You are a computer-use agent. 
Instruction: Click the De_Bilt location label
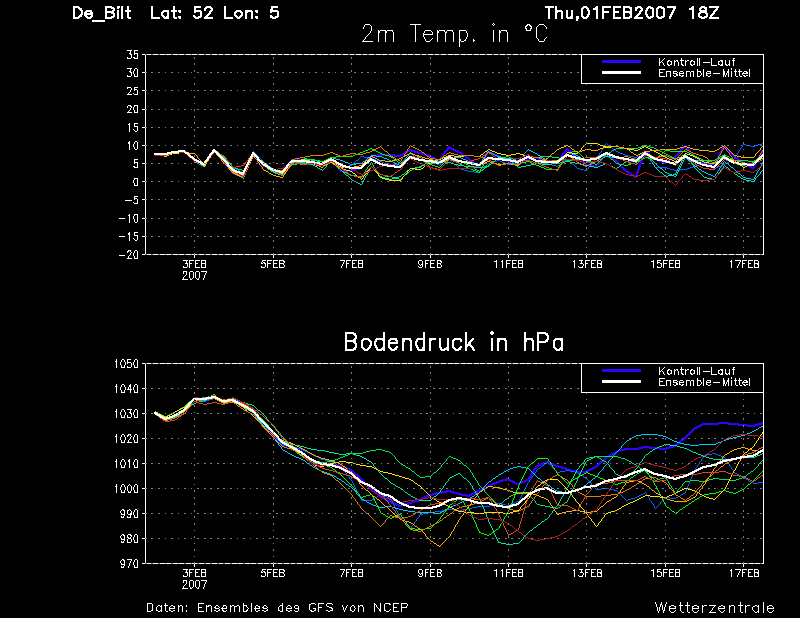pyautogui.click(x=102, y=13)
